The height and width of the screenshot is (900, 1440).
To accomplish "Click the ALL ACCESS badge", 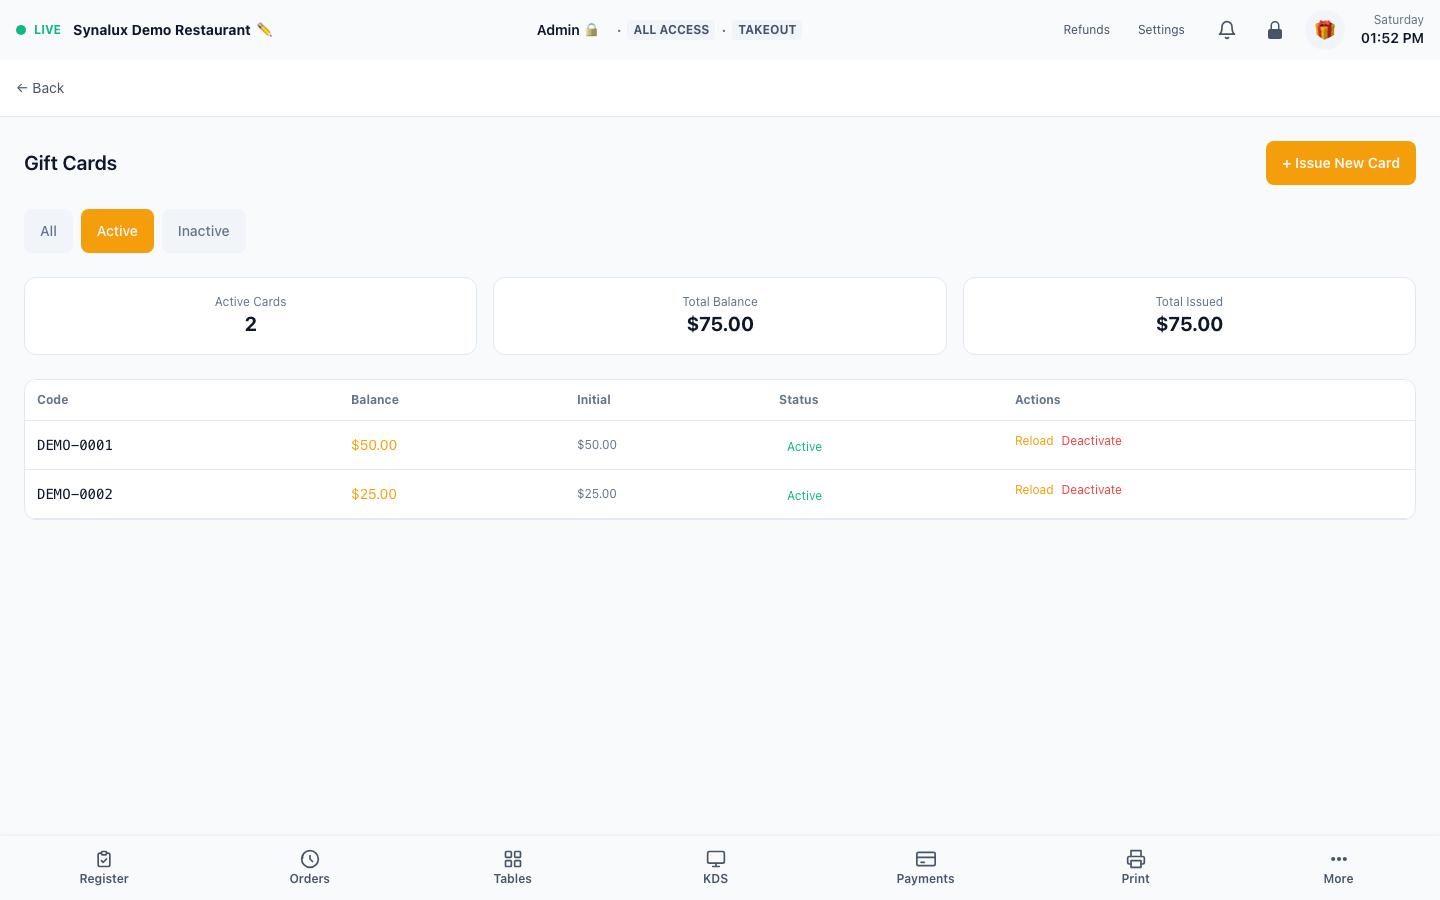I will (x=671, y=30).
